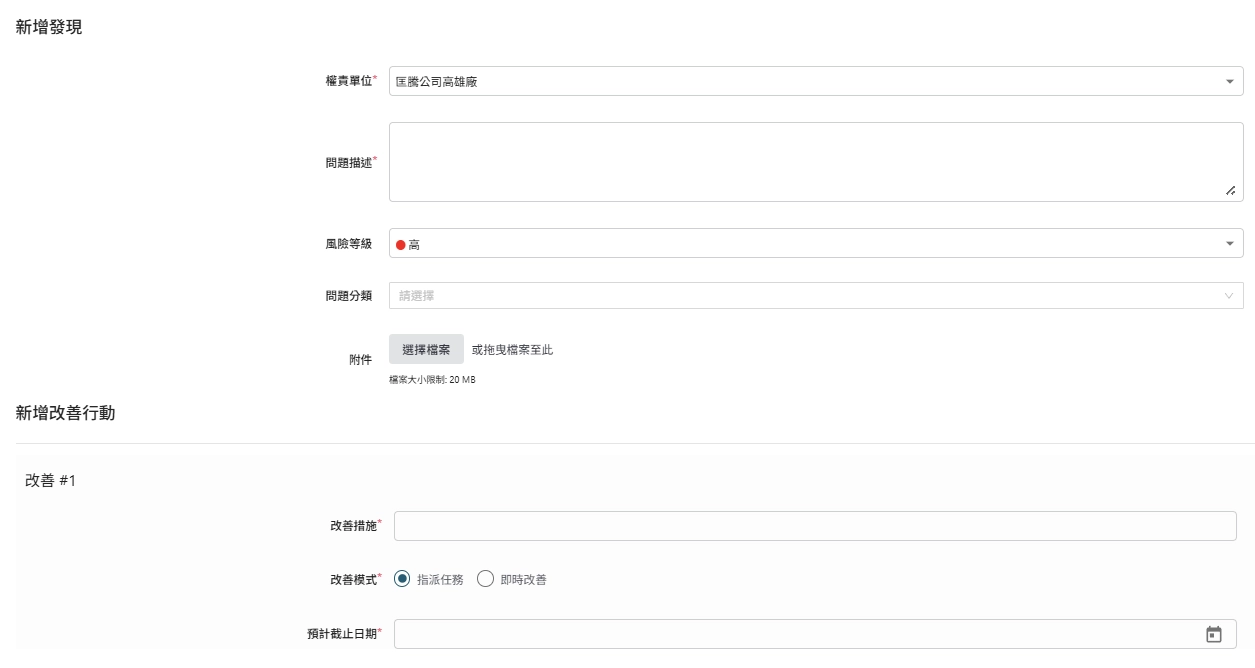Click the 或拖曳檔案至此 drop area text

point(512,349)
